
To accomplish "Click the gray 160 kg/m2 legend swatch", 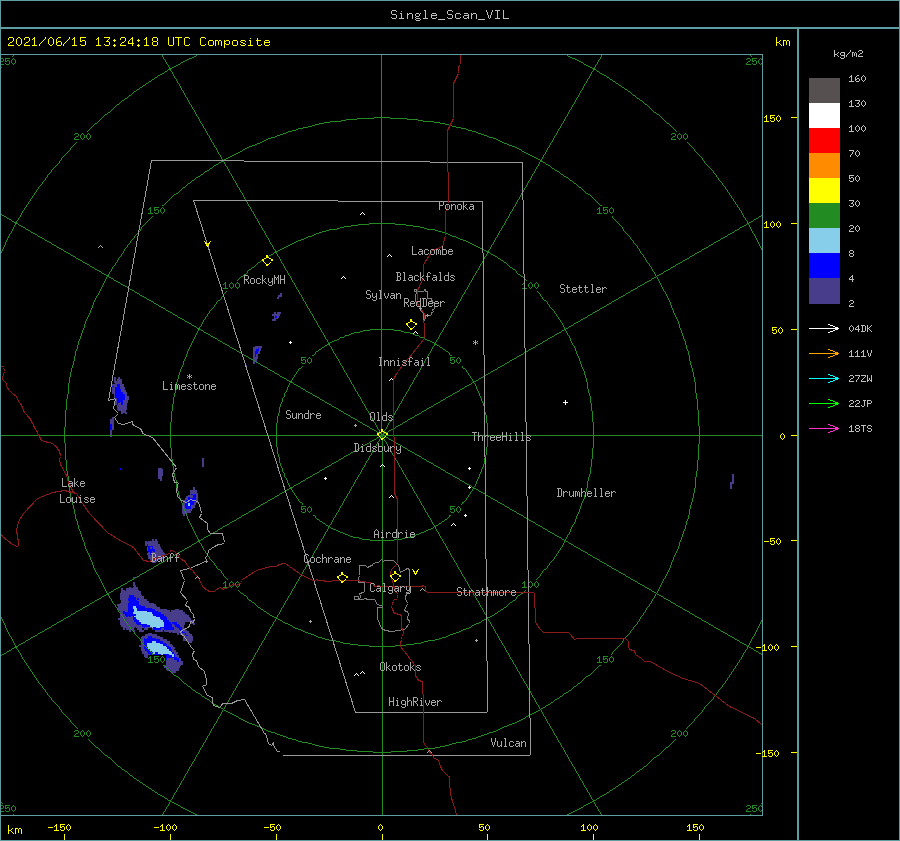I will (x=824, y=90).
